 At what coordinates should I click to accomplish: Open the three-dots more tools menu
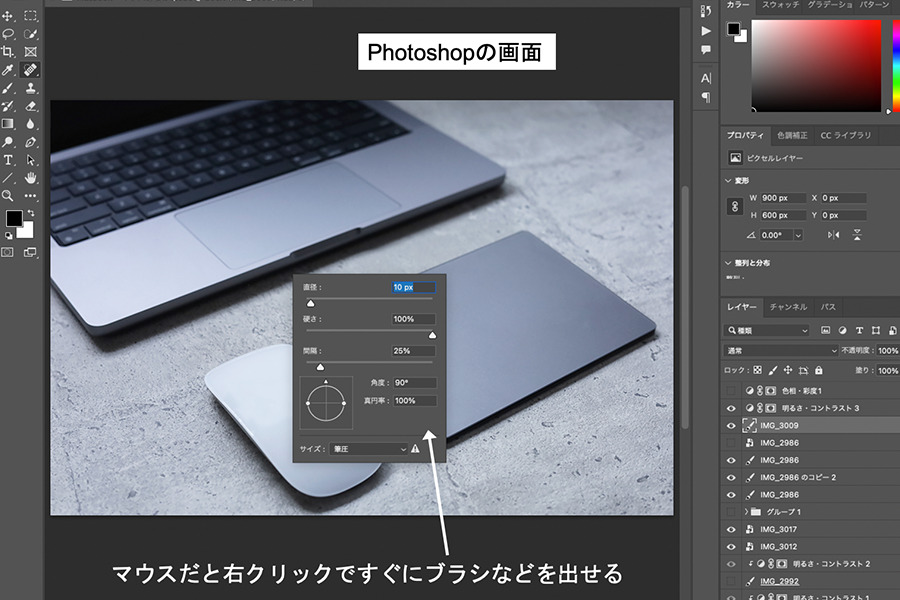[x=30, y=196]
